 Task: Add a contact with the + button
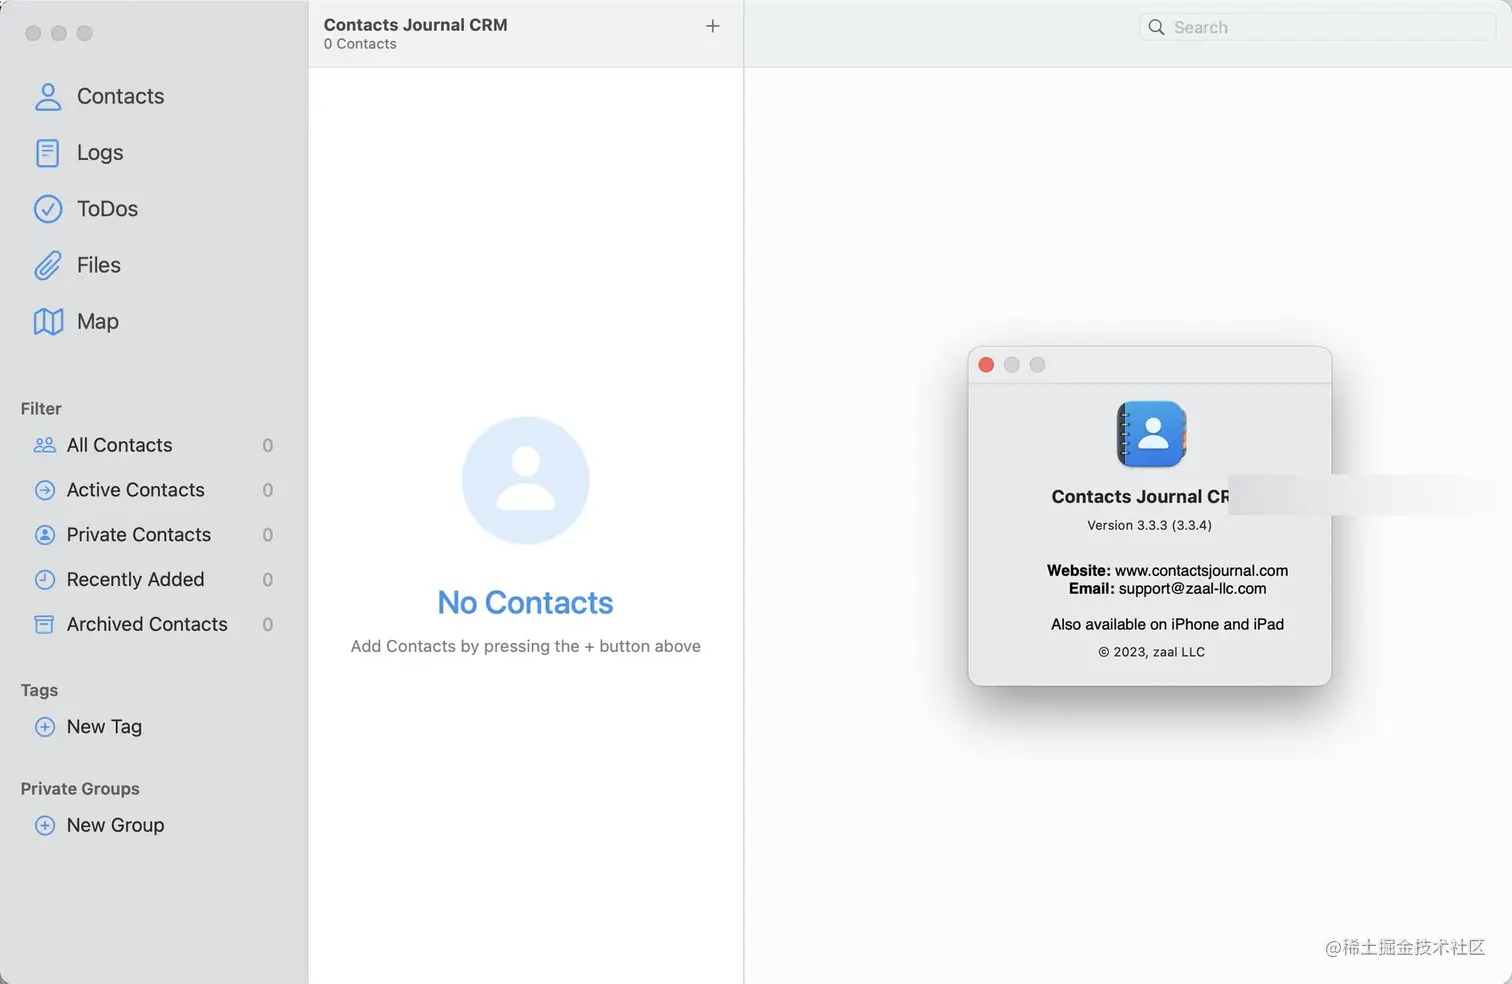[713, 26]
